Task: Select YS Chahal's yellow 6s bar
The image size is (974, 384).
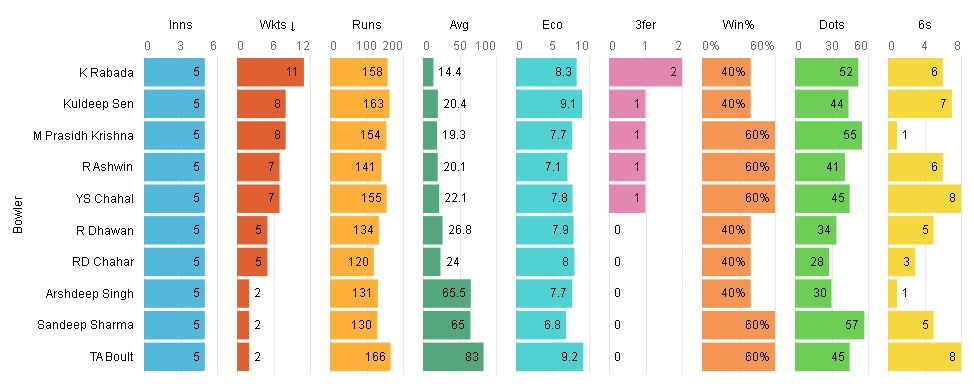Action: pyautogui.click(x=924, y=198)
